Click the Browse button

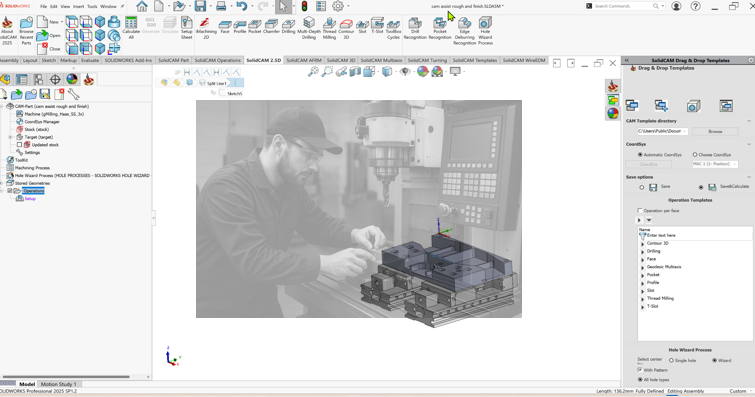click(x=715, y=131)
